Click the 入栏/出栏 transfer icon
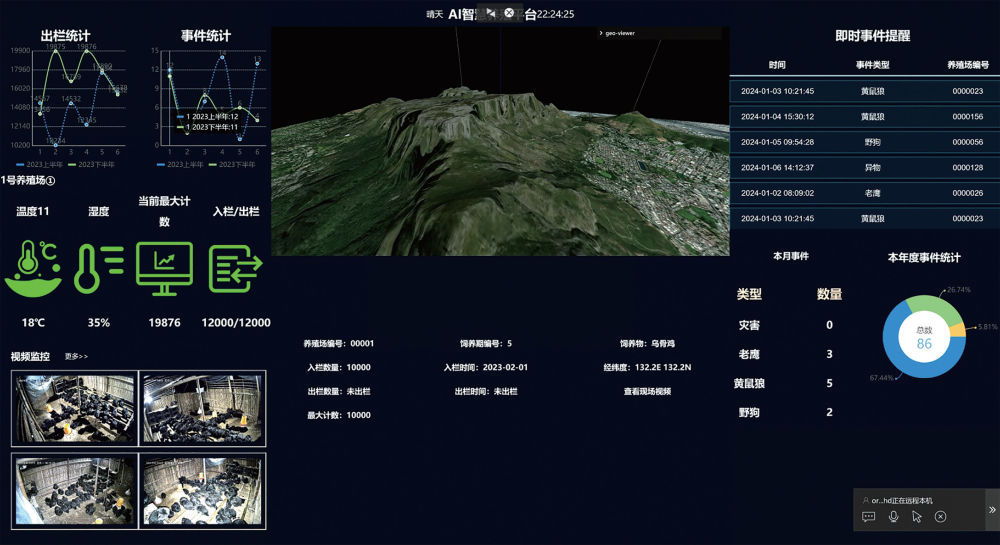 pos(235,268)
